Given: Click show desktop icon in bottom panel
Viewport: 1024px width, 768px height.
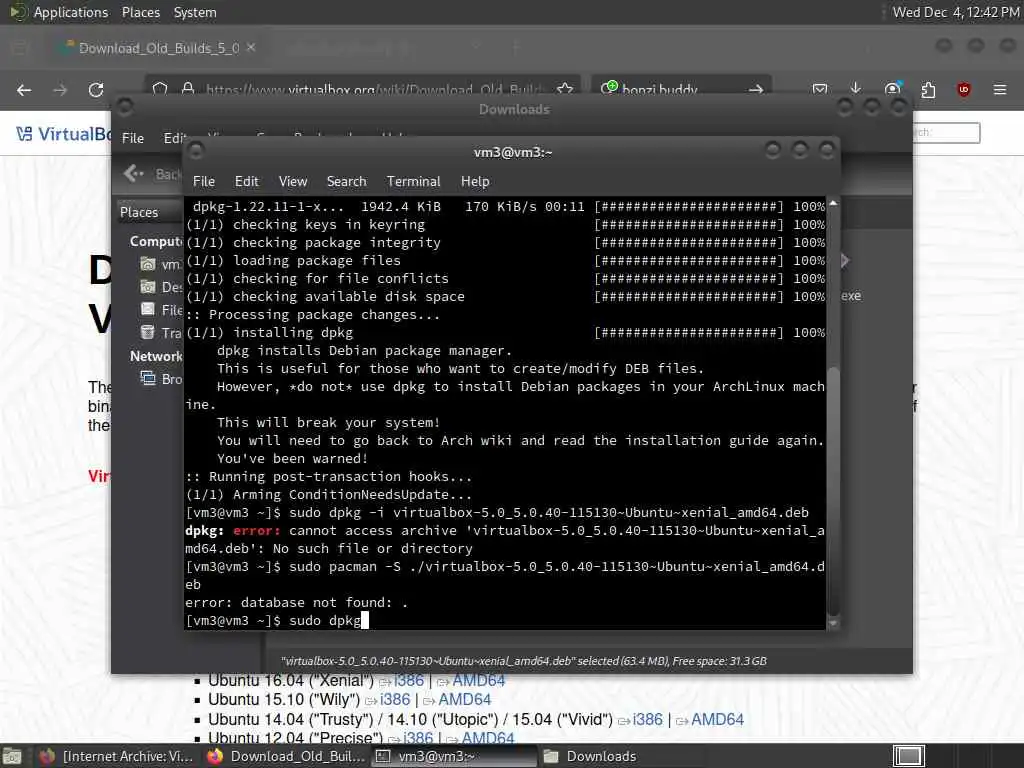Looking at the screenshot, I should [x=12, y=756].
